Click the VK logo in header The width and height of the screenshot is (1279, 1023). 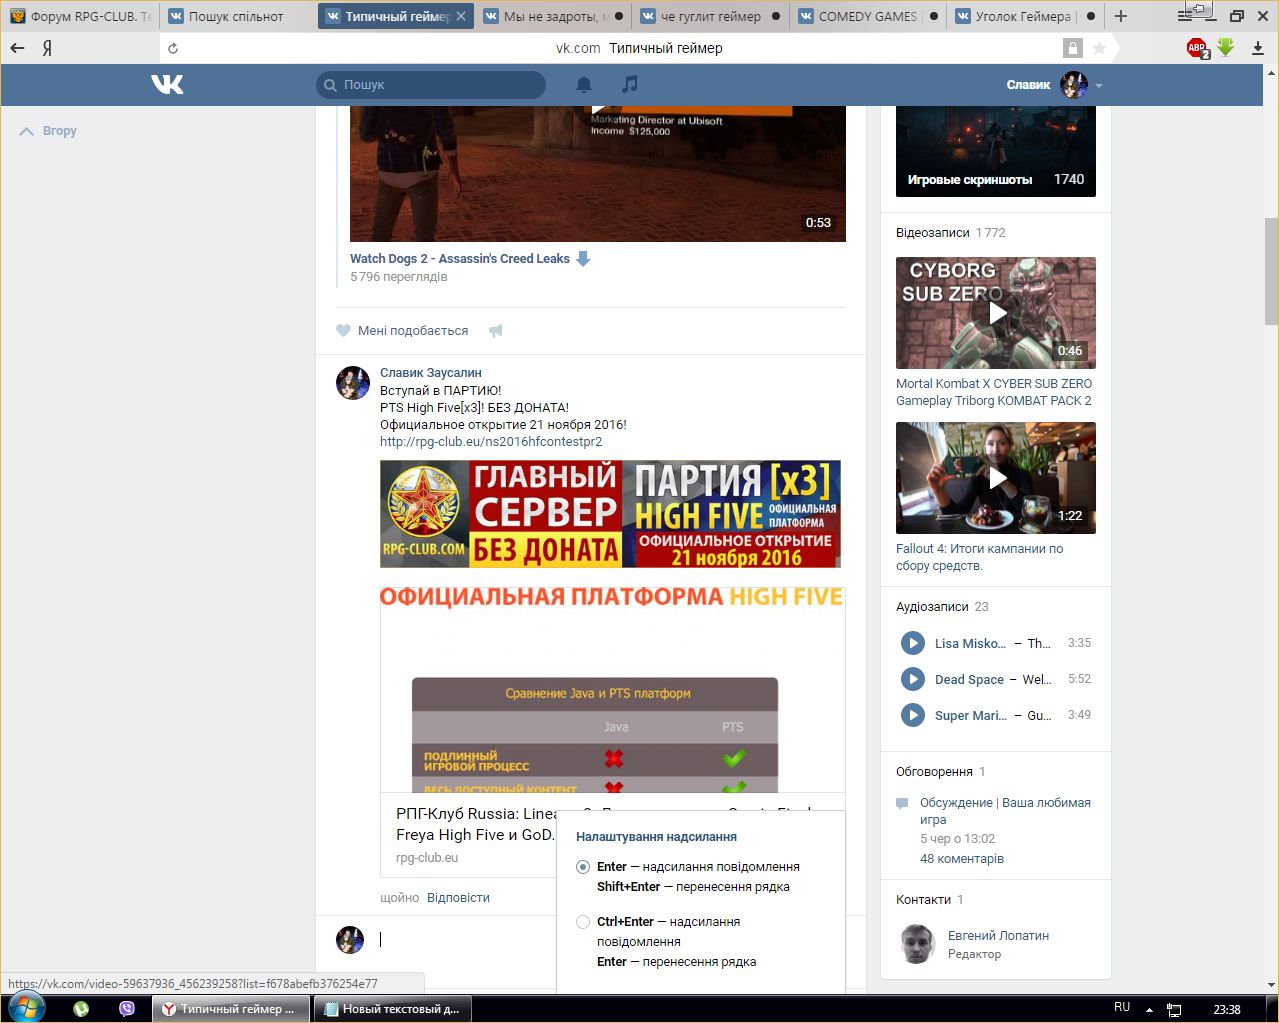[167, 85]
